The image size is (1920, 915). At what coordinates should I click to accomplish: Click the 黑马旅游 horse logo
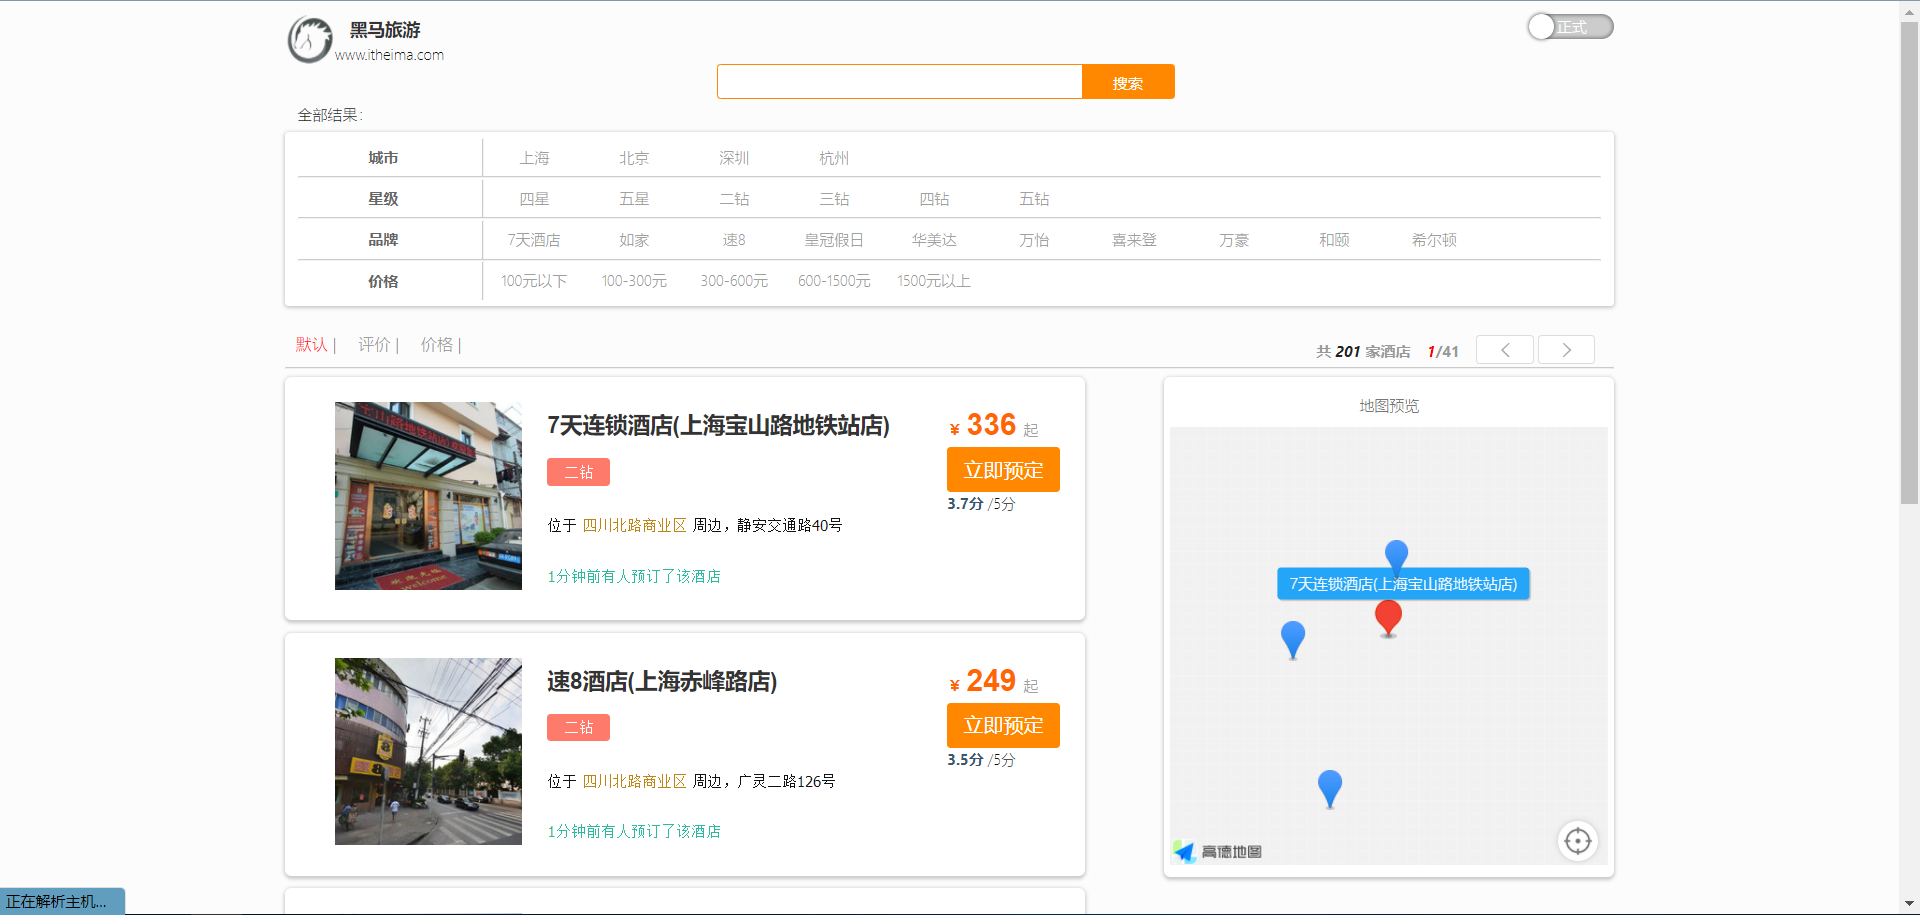[310, 40]
